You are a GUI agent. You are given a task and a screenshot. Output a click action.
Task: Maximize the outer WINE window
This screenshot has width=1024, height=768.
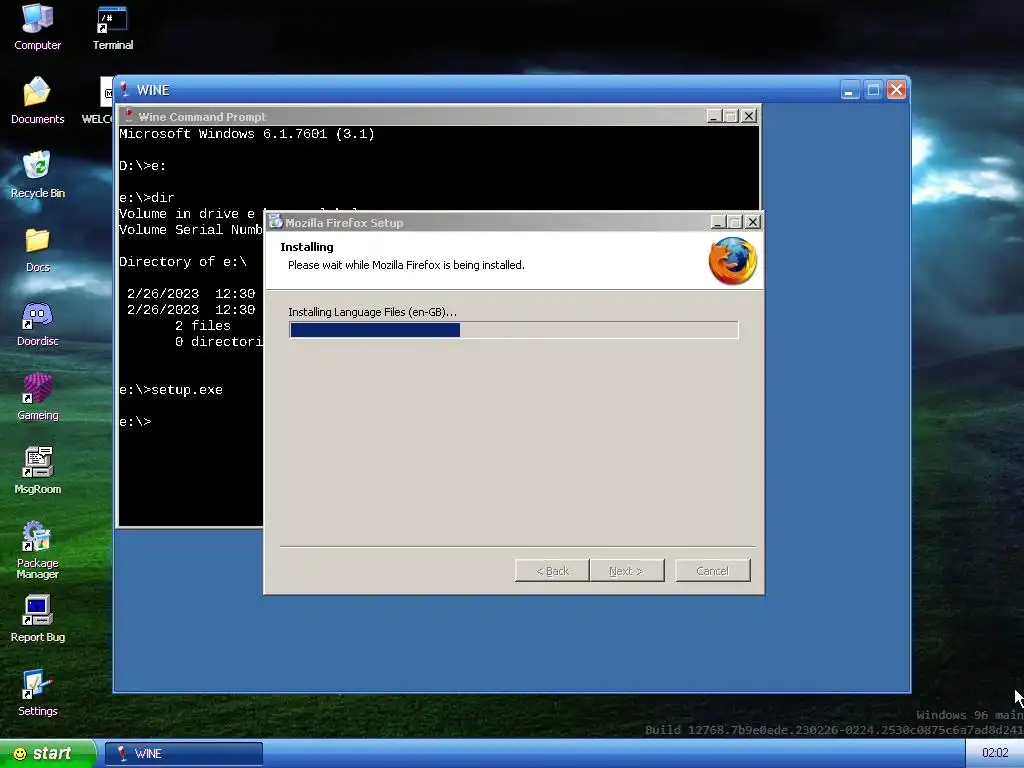coord(873,89)
